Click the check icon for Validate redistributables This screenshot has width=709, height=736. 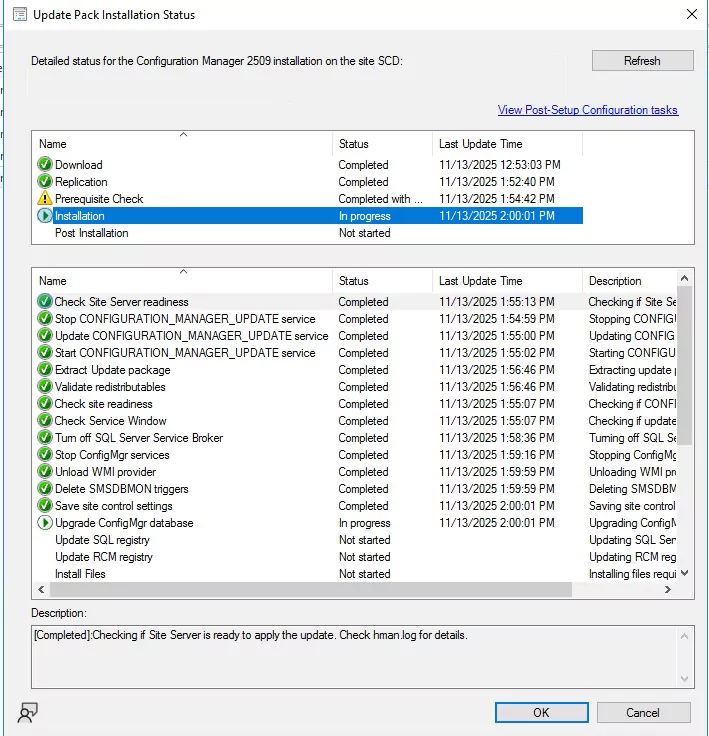coord(45,386)
